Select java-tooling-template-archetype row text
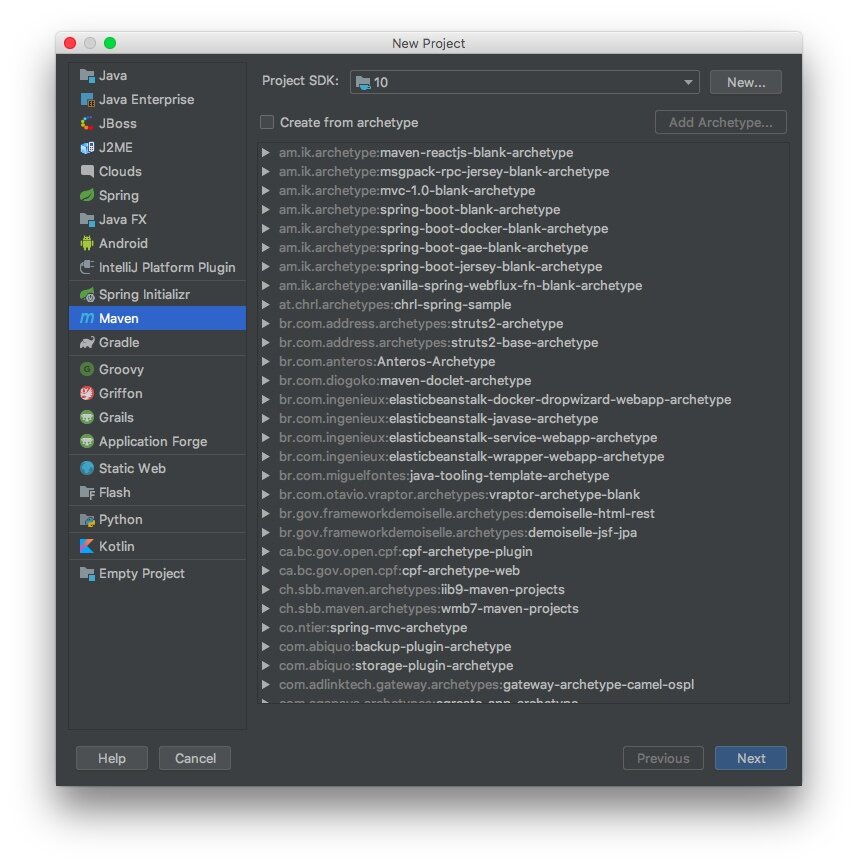The width and height of the screenshot is (858, 866). point(444,476)
